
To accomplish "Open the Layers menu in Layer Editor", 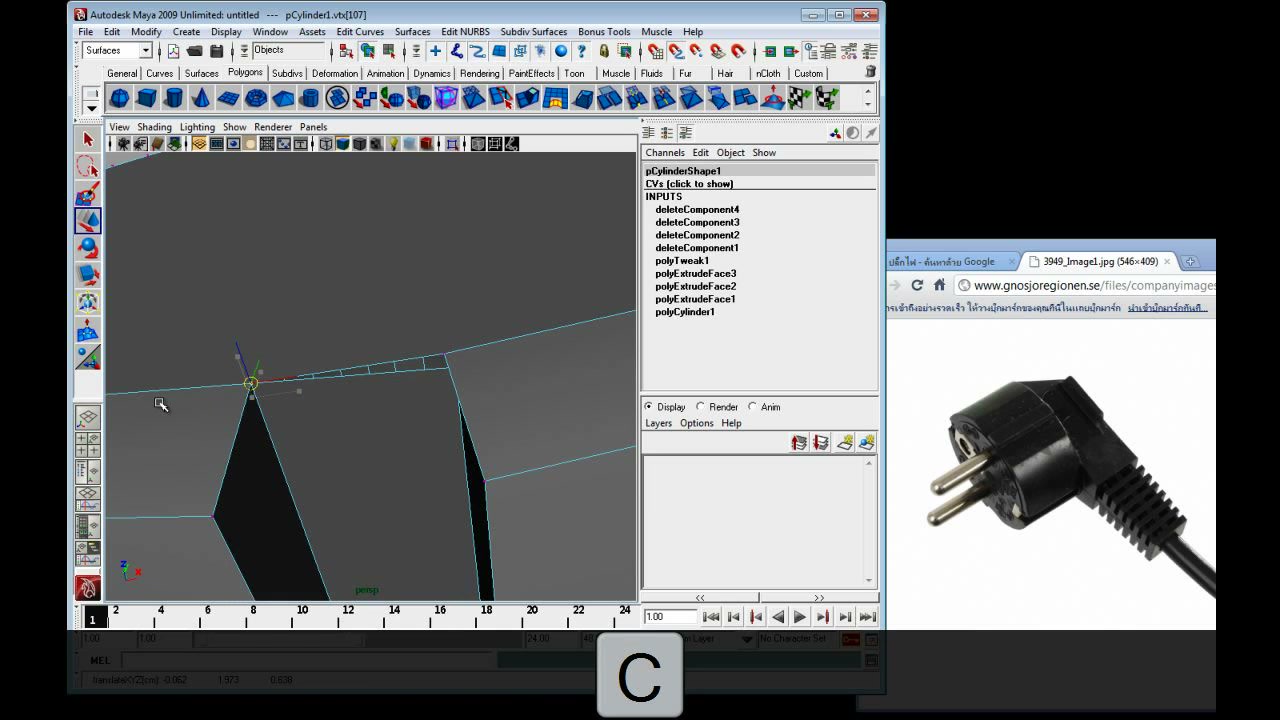I will (659, 423).
